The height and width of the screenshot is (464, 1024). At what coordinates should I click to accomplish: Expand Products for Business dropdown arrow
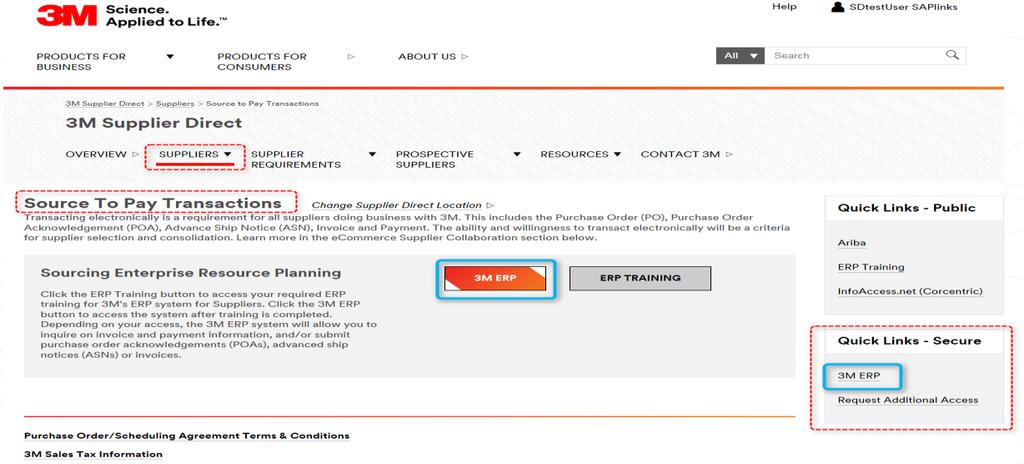[170, 56]
